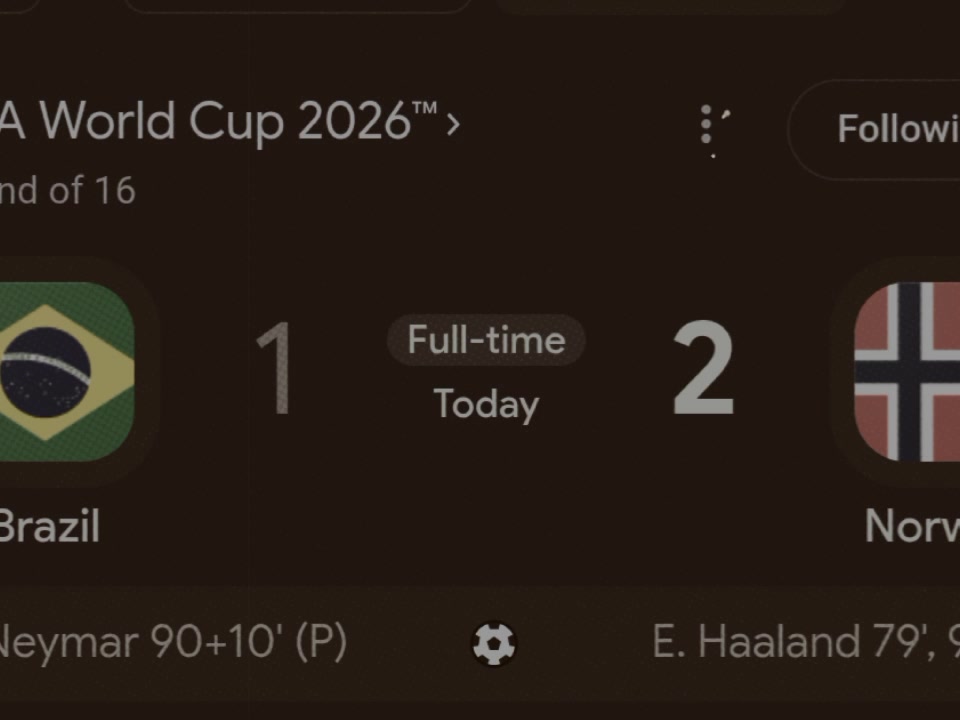Expand the chevron beside World Cup 2026
The height and width of the screenshot is (720, 960).
point(453,124)
